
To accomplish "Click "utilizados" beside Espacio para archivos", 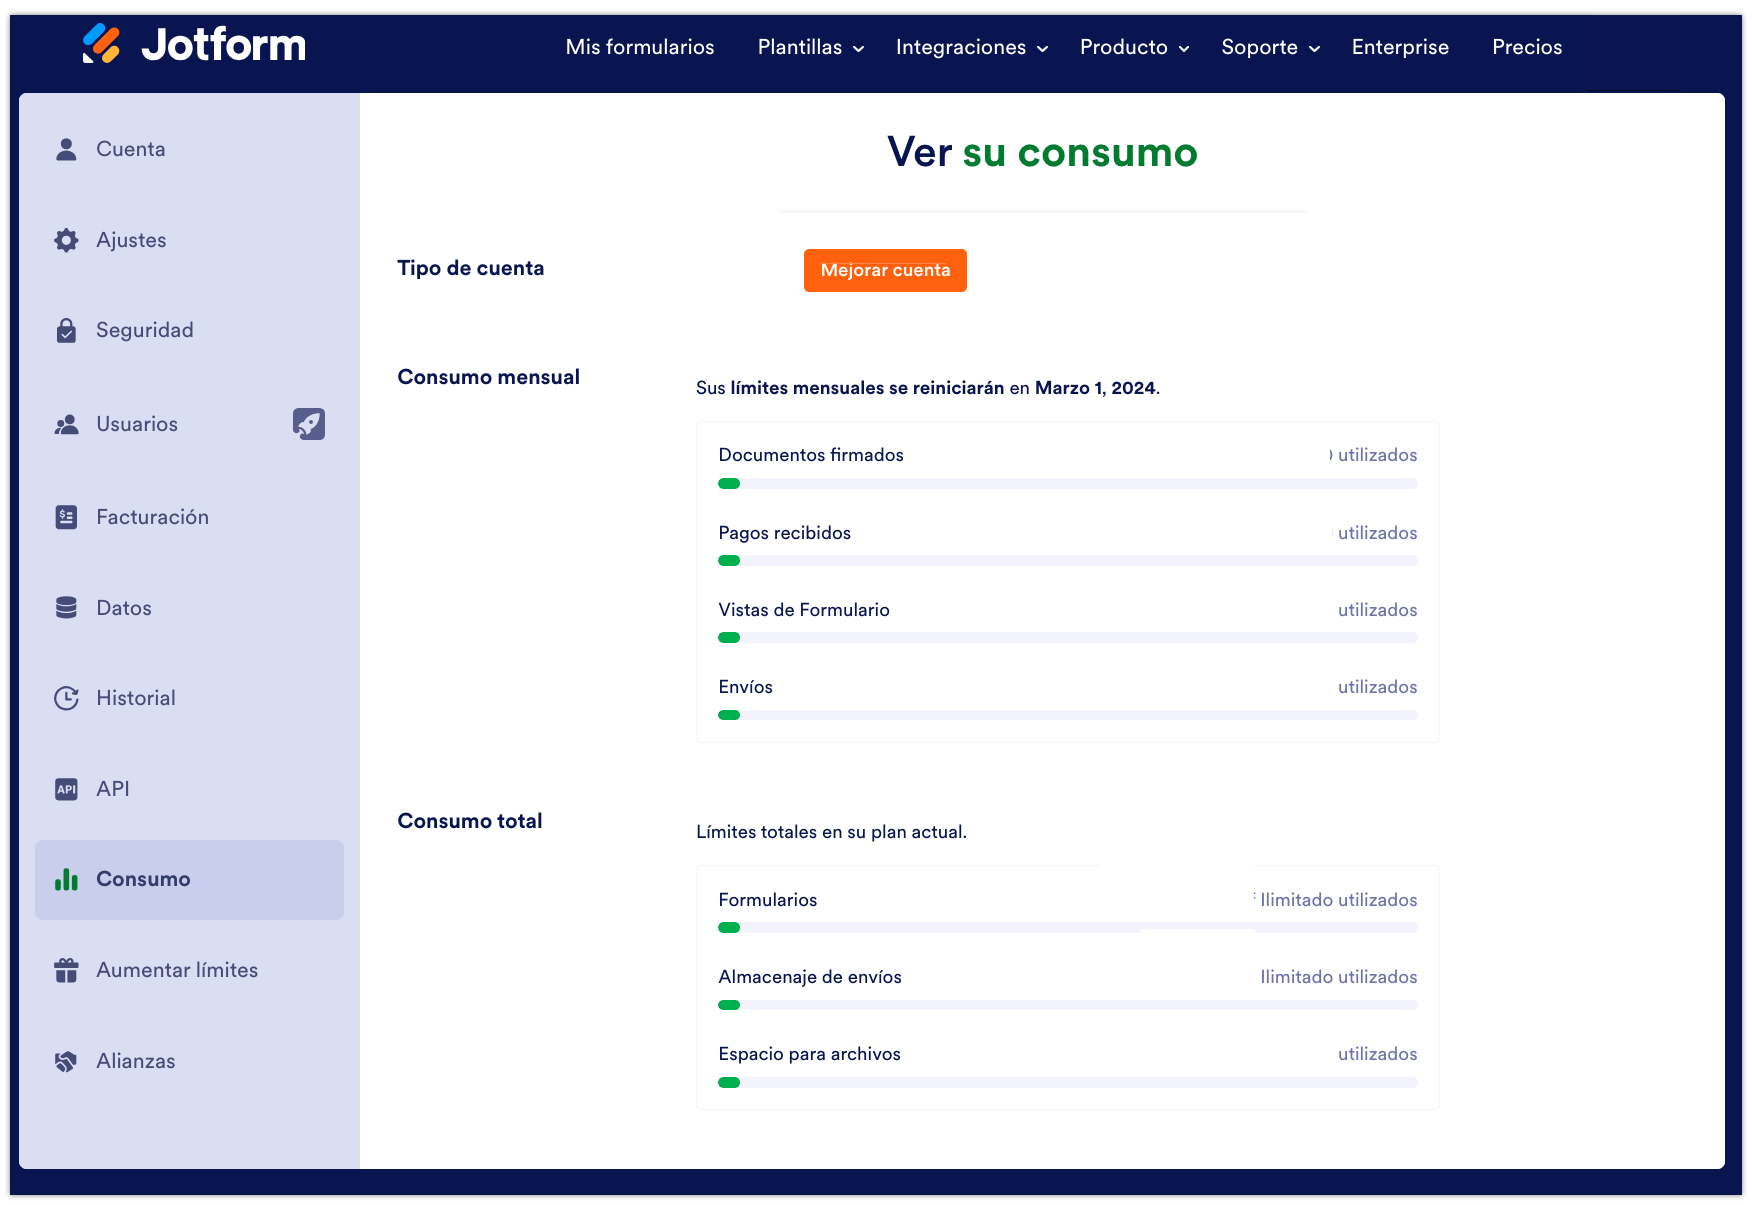I will pos(1378,1054).
